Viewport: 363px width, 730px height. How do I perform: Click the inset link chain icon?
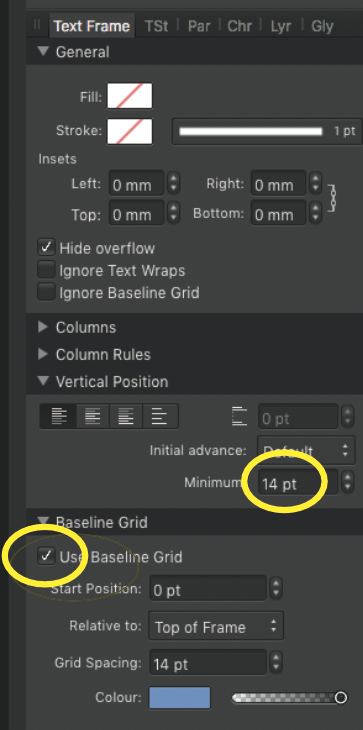(x=332, y=199)
